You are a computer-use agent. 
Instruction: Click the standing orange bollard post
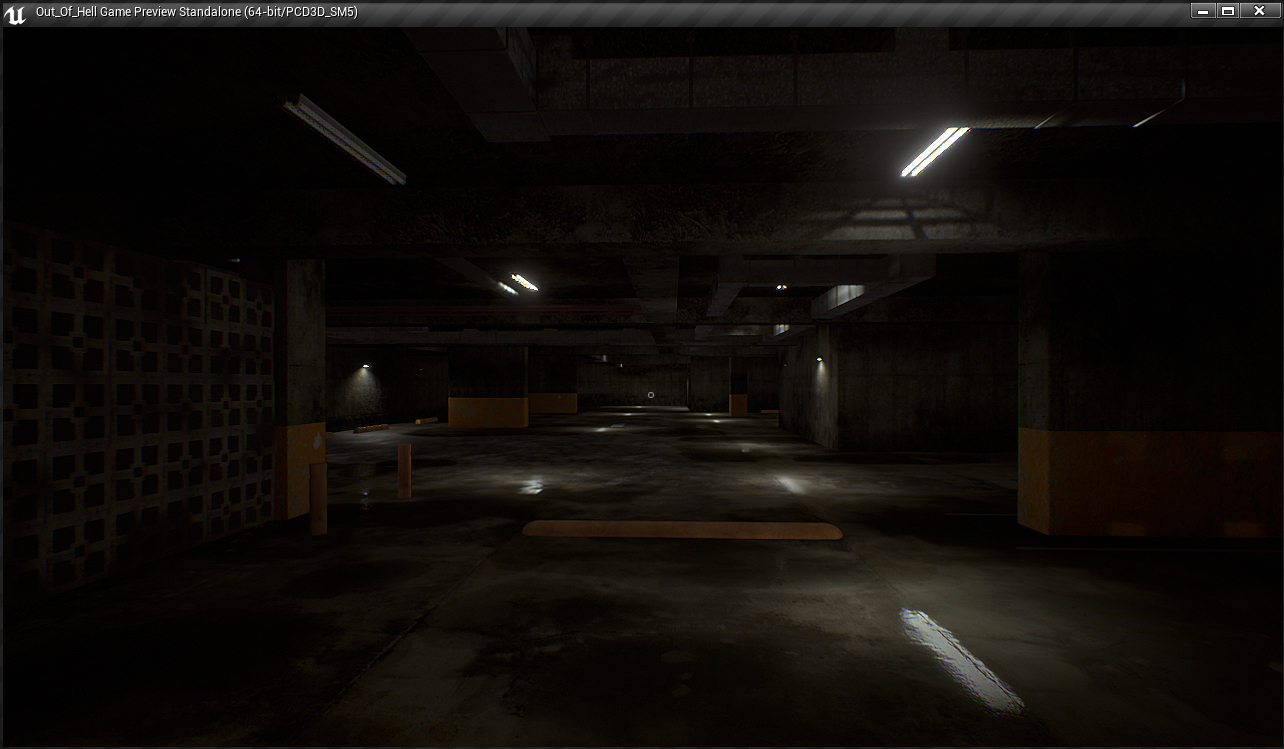coord(404,470)
